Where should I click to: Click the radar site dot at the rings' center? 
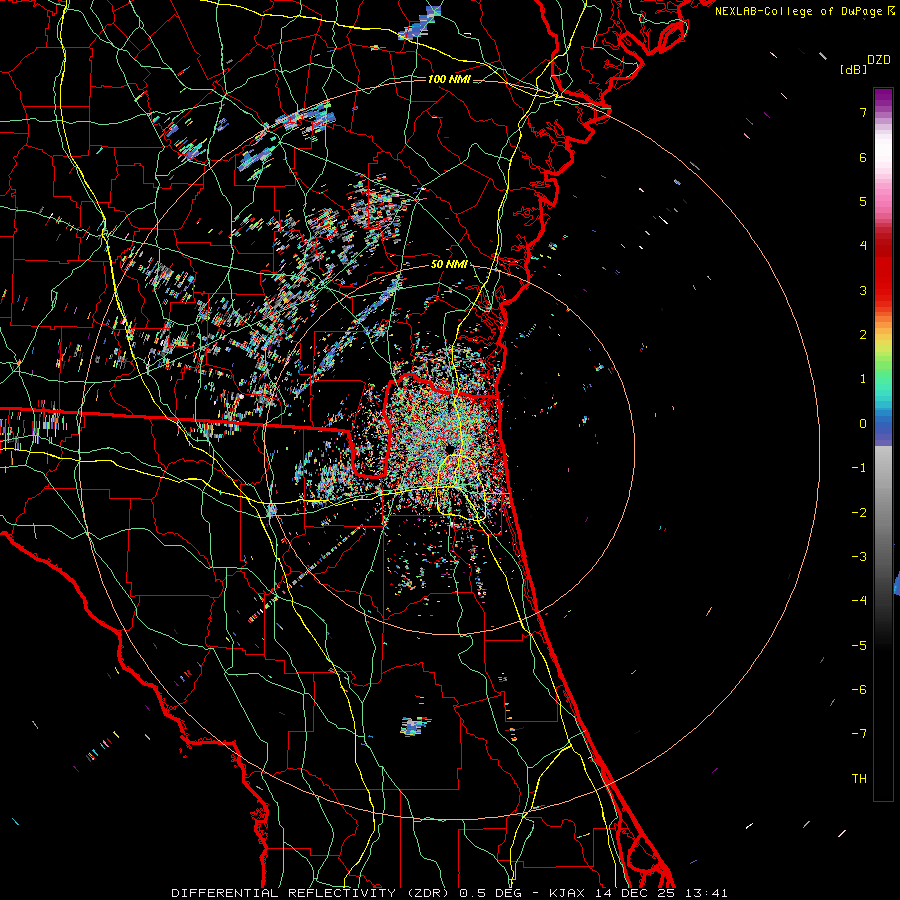pyautogui.click(x=449, y=449)
